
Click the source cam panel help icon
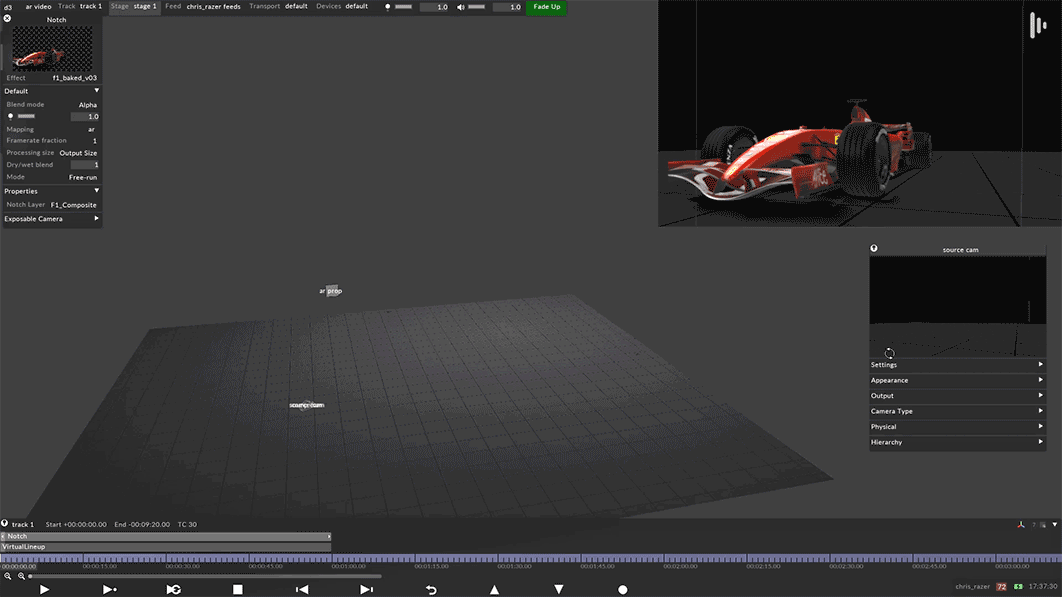[x=874, y=249]
